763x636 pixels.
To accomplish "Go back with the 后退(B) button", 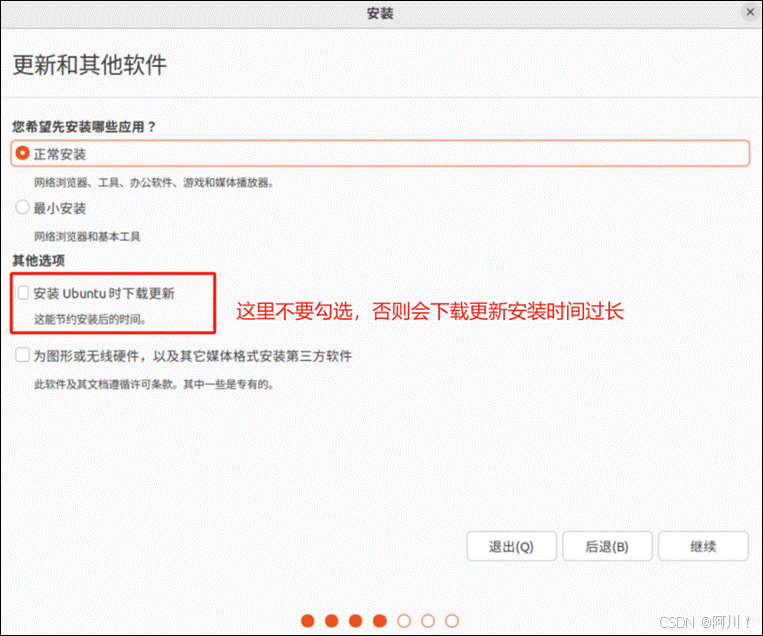I will pos(607,546).
